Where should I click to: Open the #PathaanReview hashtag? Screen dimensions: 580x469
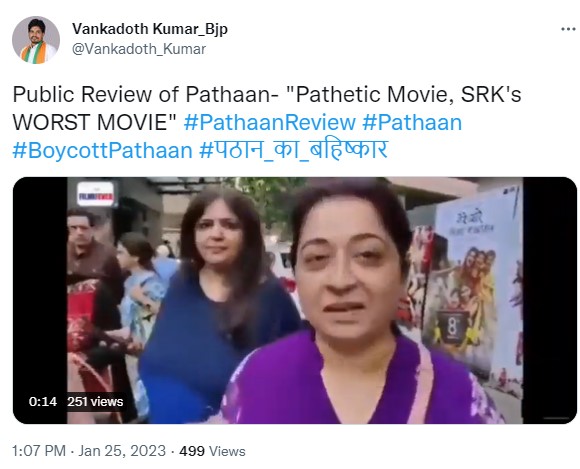click(270, 122)
